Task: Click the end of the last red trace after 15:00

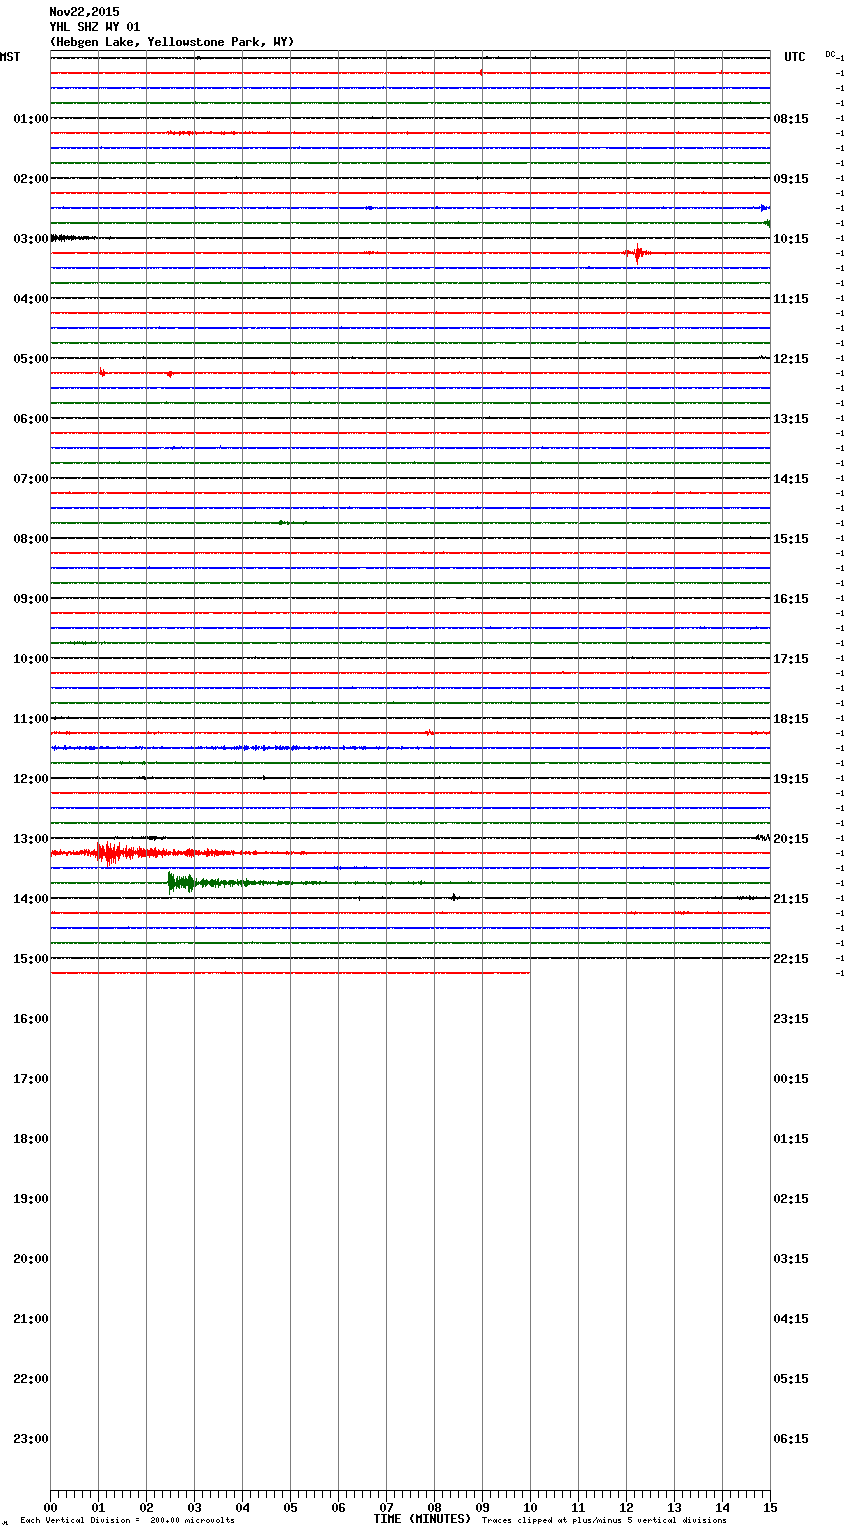Action: pos(529,973)
